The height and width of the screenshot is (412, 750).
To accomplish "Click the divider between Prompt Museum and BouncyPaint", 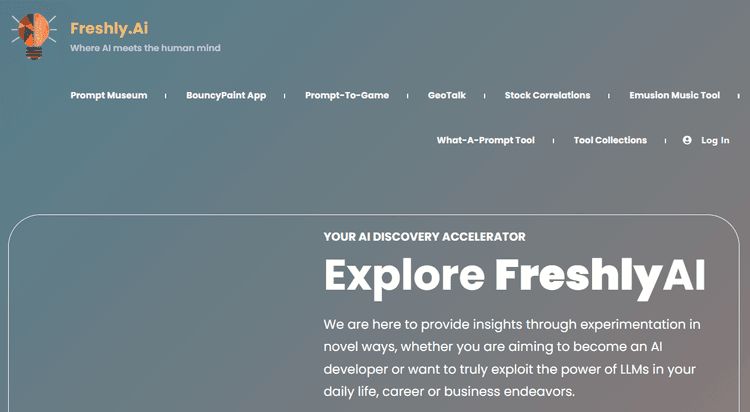I will pos(165,96).
